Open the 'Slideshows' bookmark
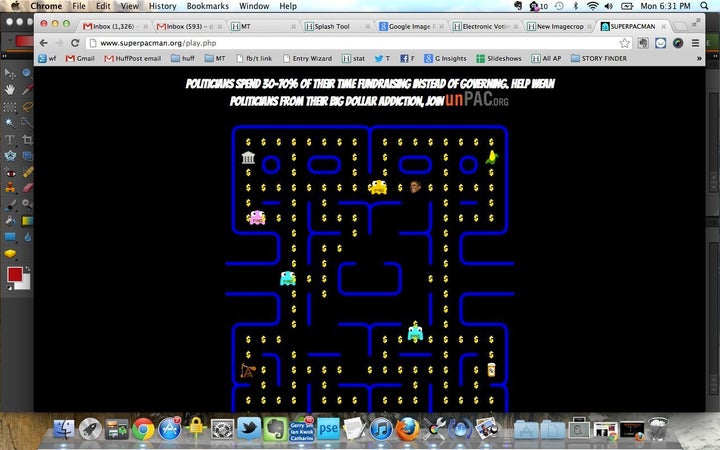The width and height of the screenshot is (720, 450). [499, 58]
